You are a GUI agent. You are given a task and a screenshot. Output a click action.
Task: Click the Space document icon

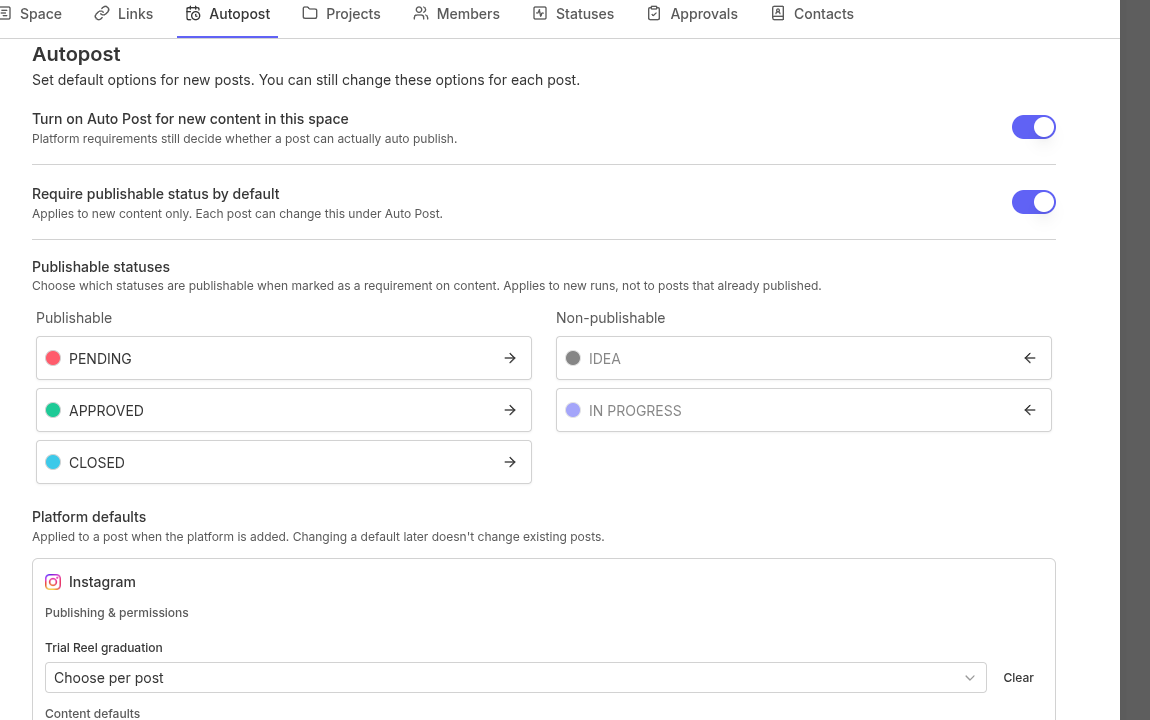[5, 13]
